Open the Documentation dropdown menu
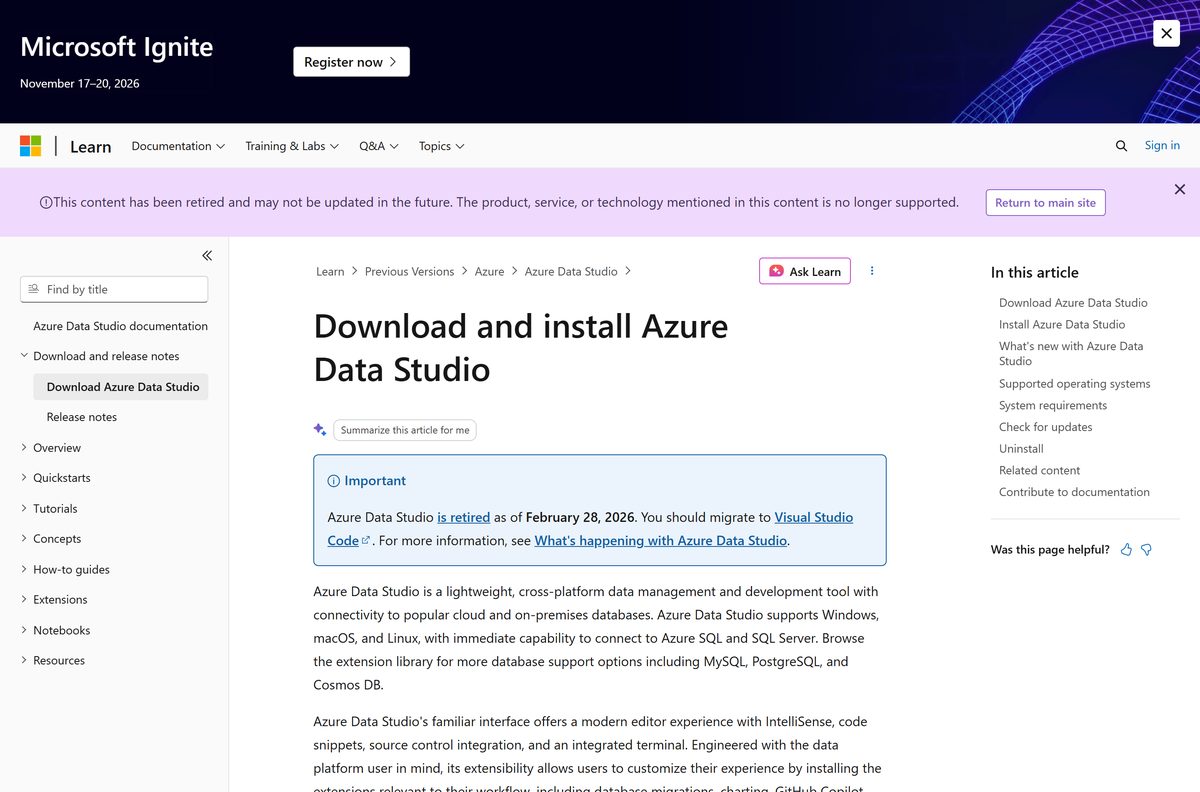The width and height of the screenshot is (1200, 792). (x=178, y=146)
